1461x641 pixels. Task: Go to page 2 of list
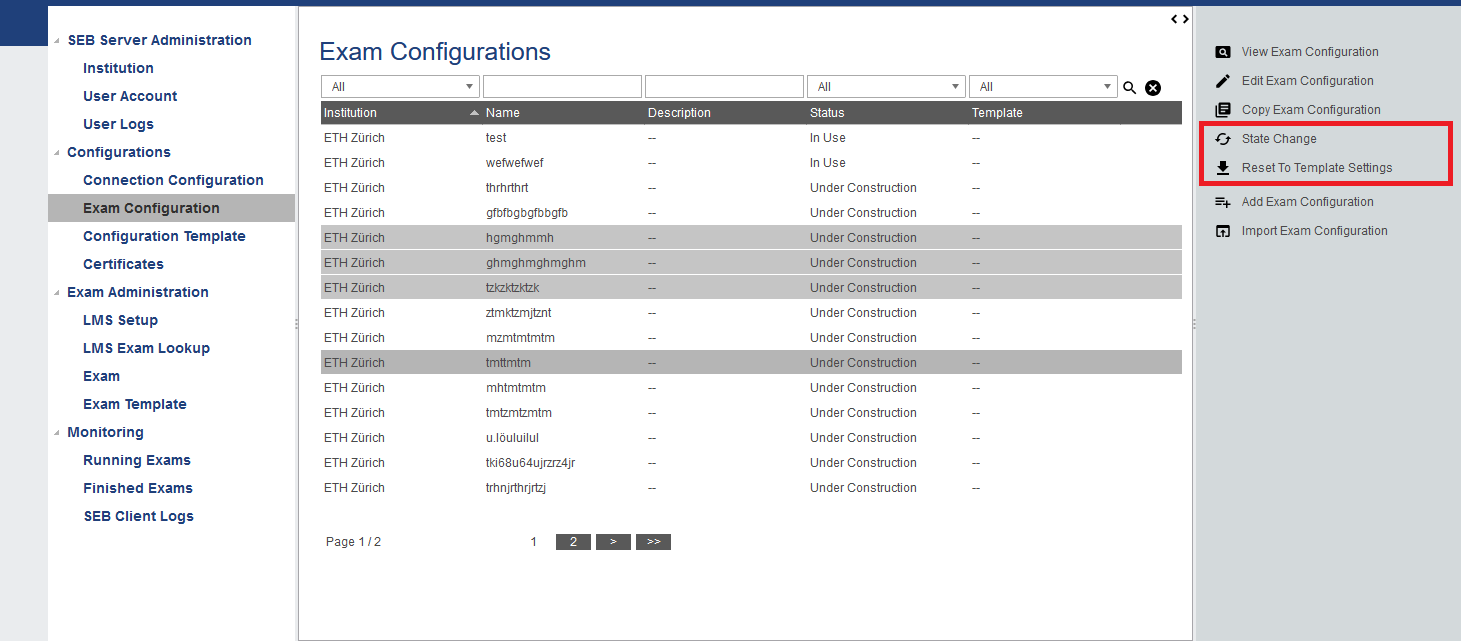pyautogui.click(x=573, y=542)
